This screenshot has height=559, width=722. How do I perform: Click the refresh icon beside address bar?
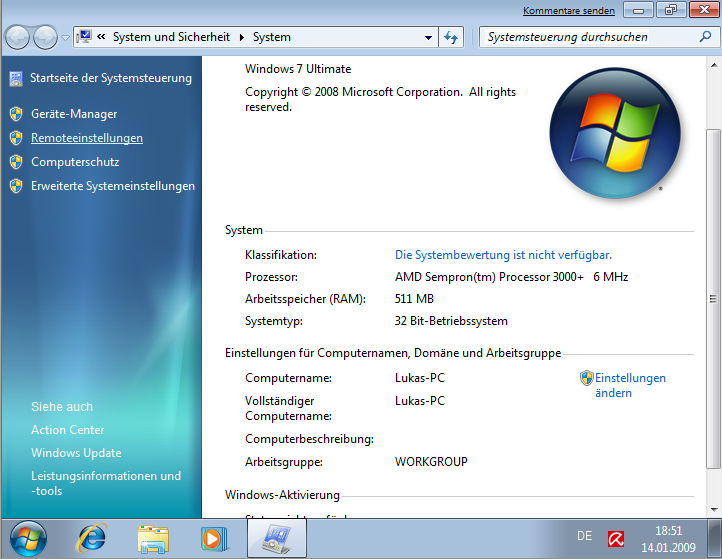click(451, 37)
